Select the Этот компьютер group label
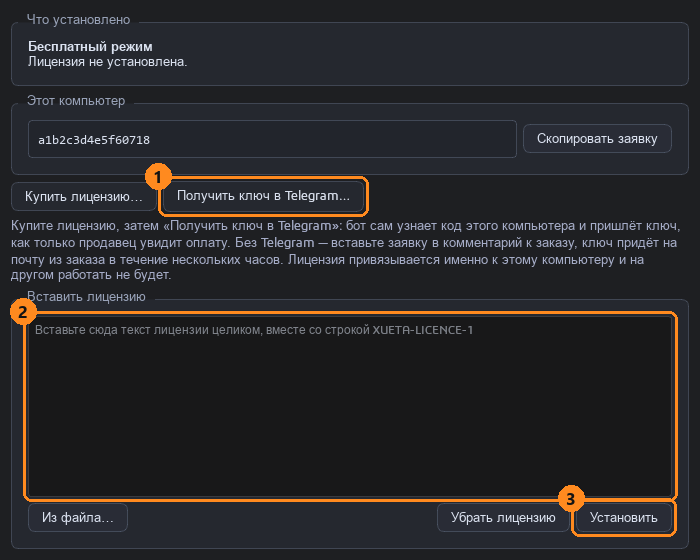This screenshot has width=700, height=560. [76, 101]
